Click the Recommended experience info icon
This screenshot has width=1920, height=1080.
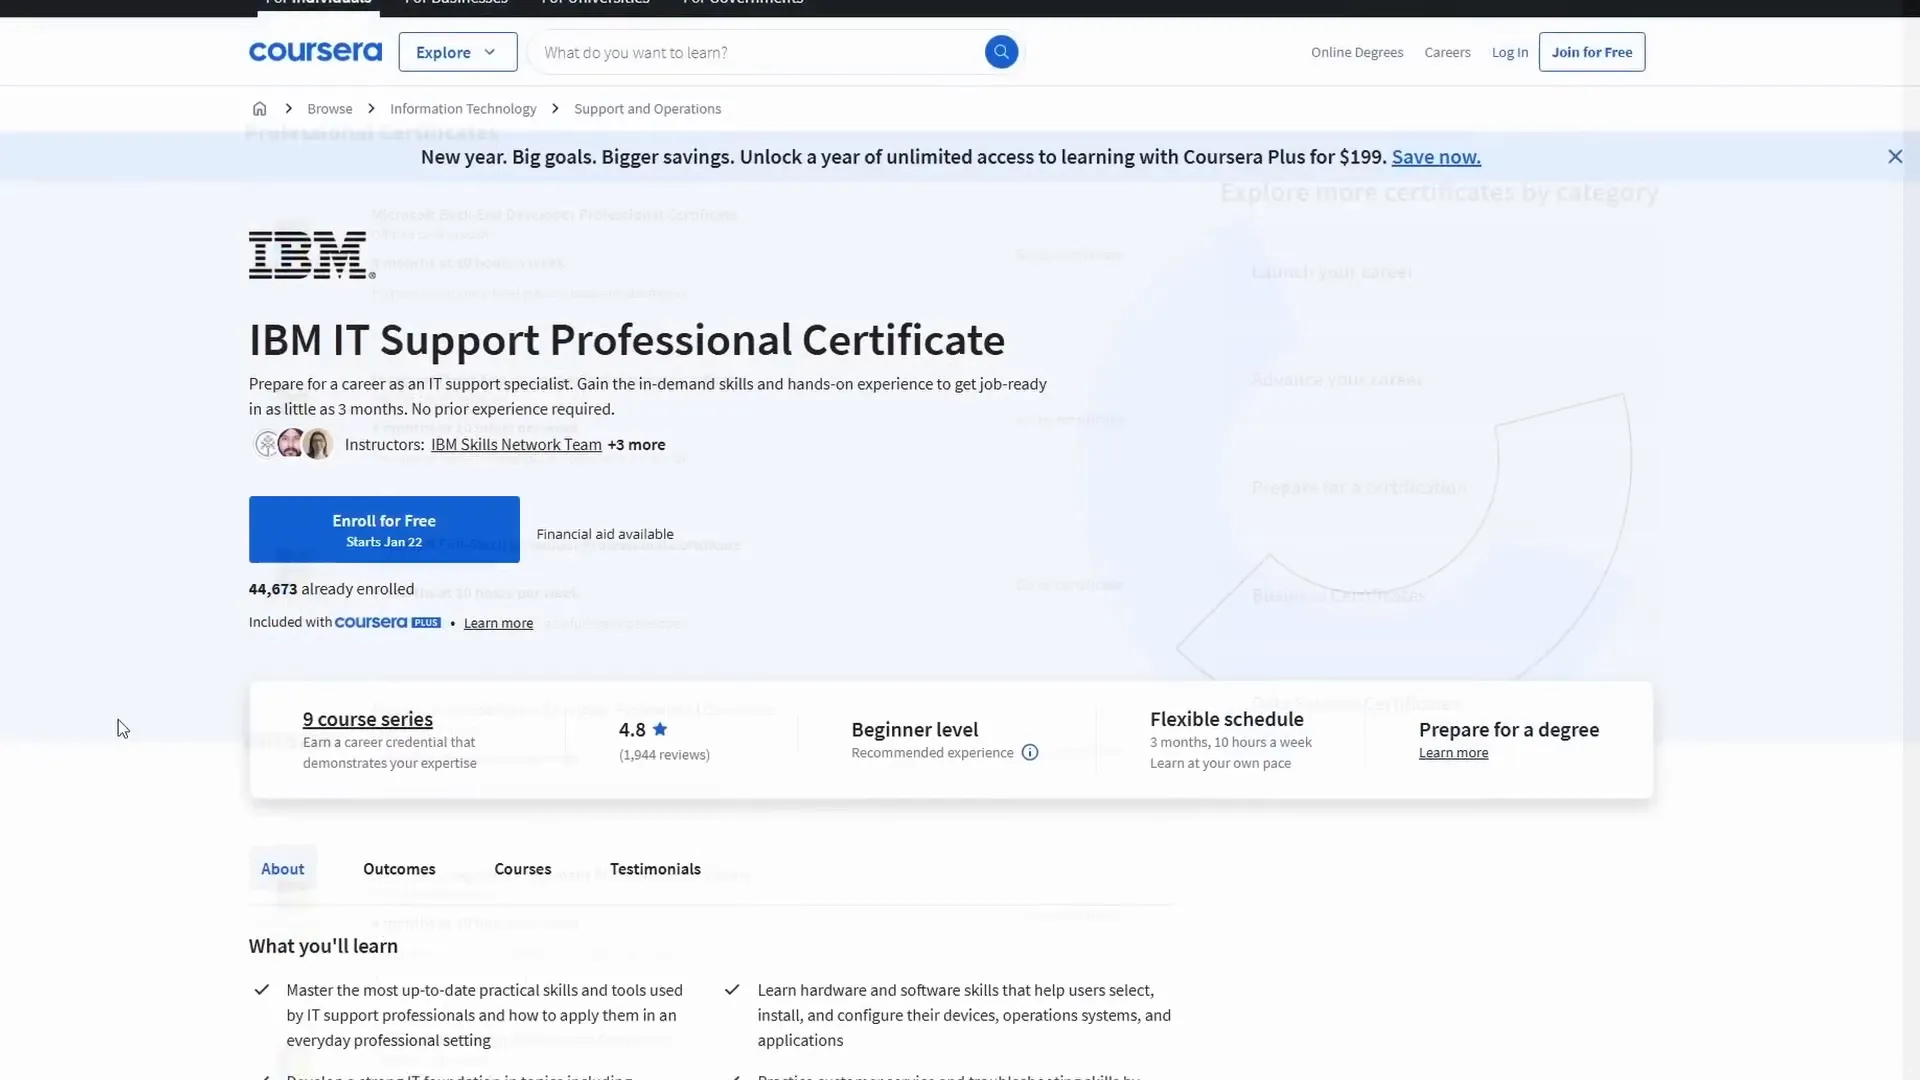[x=1030, y=752]
